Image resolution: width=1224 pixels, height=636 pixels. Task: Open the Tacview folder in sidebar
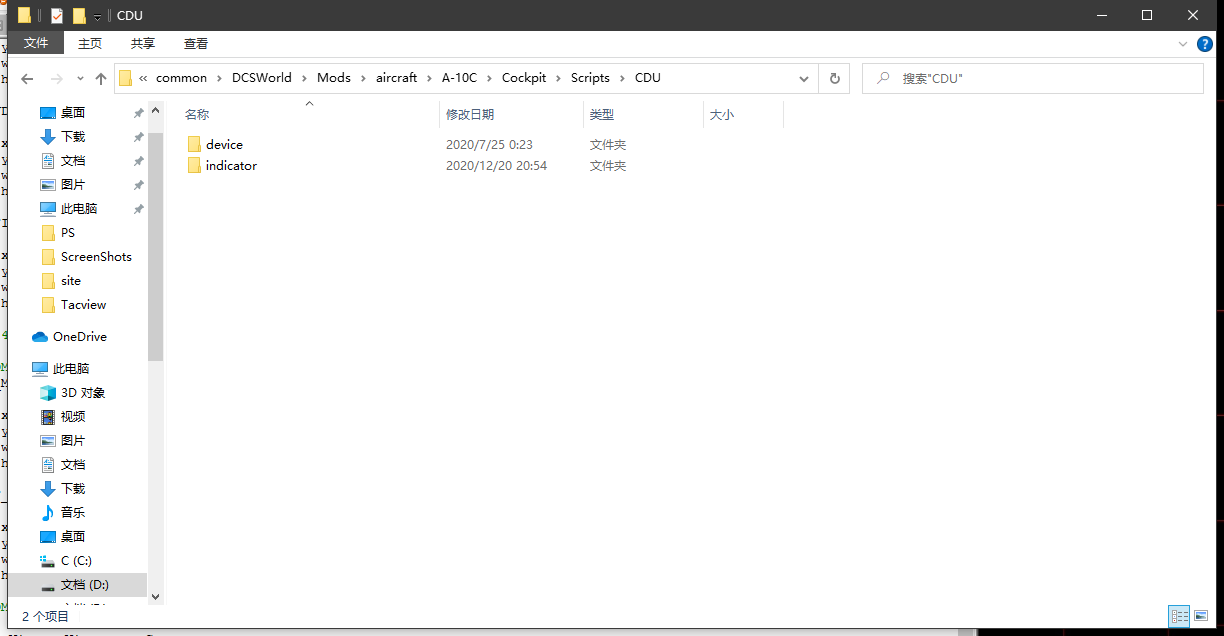[83, 305]
